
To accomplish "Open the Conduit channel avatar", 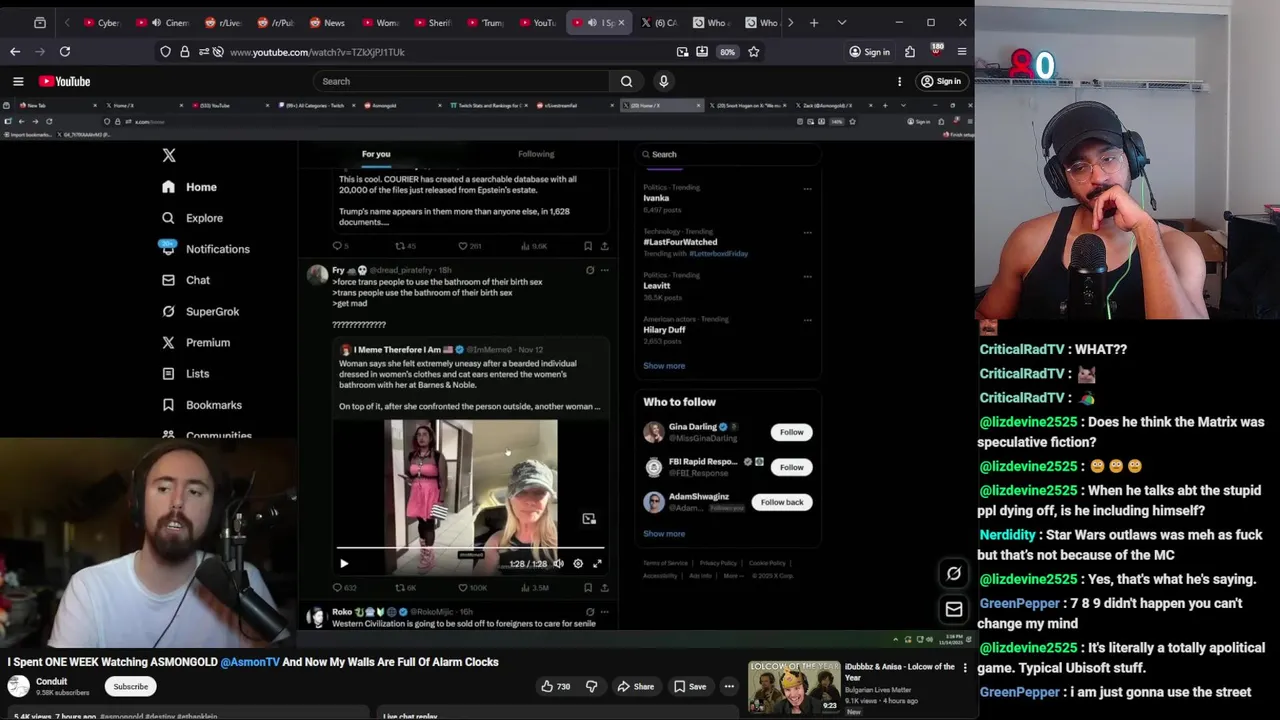I will click(18, 686).
